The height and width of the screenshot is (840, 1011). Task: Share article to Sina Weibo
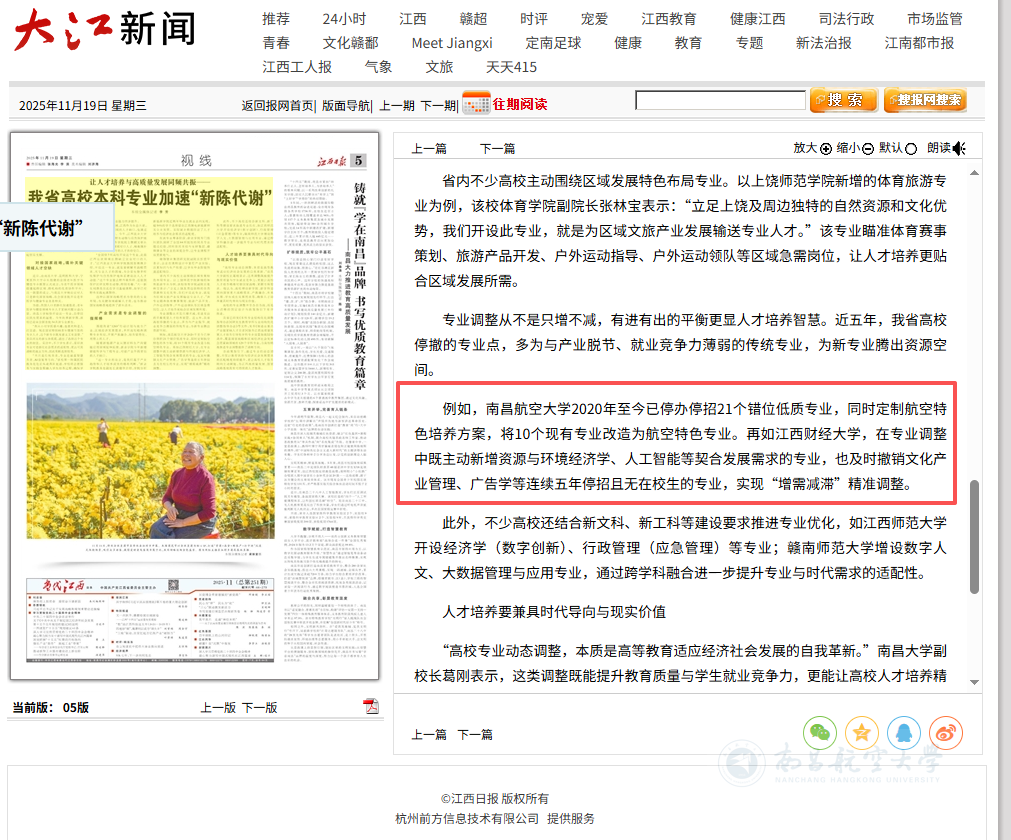click(x=945, y=732)
